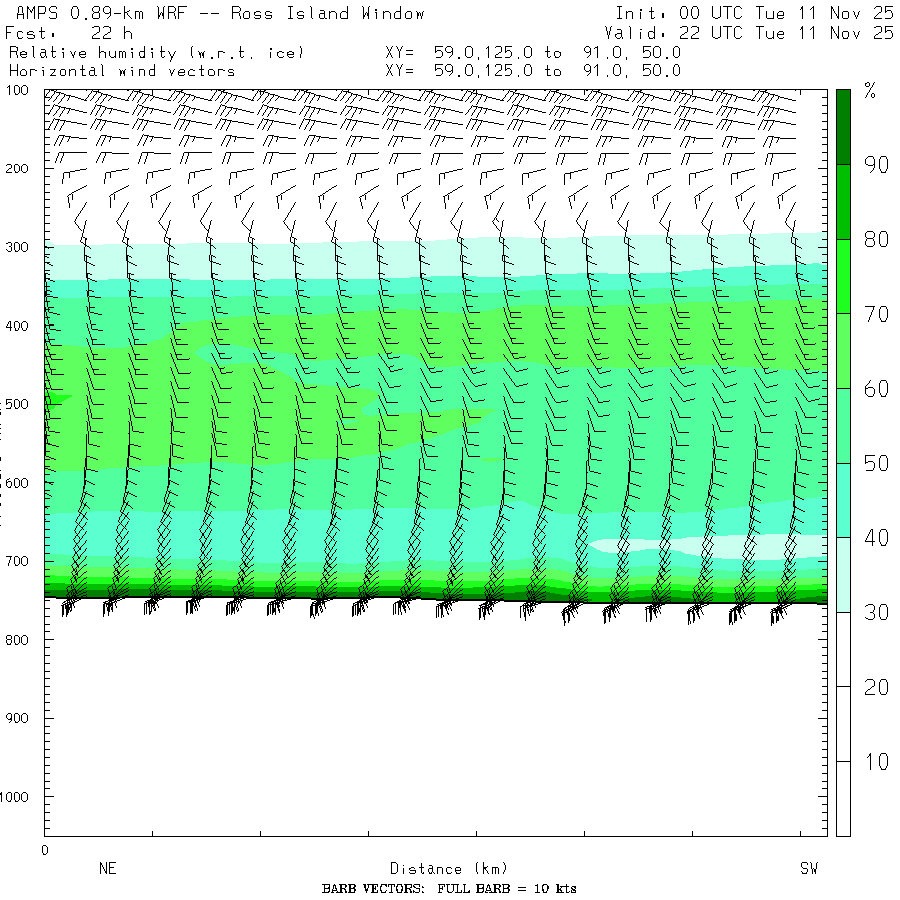Click the colorbar value label 20
The width and height of the screenshot is (900, 900).
coord(876,688)
